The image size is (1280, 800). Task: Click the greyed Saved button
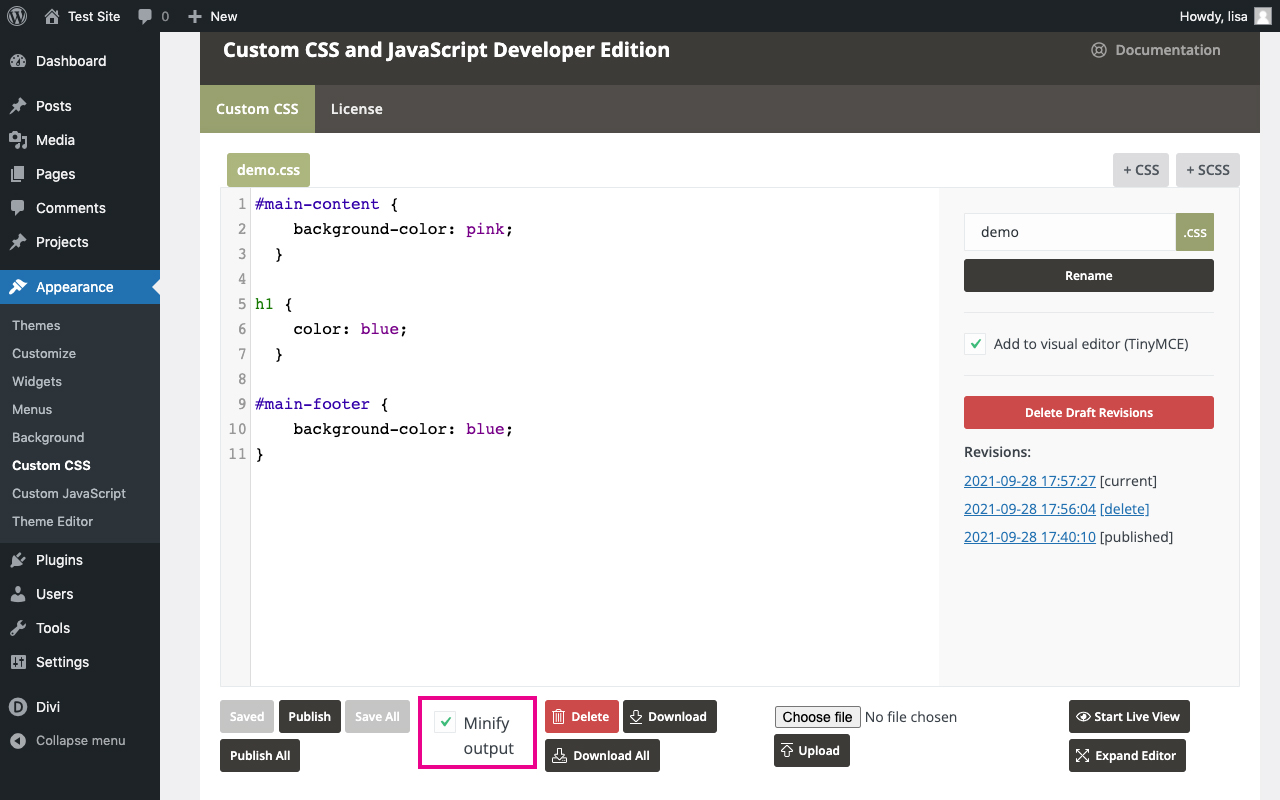pyautogui.click(x=247, y=716)
